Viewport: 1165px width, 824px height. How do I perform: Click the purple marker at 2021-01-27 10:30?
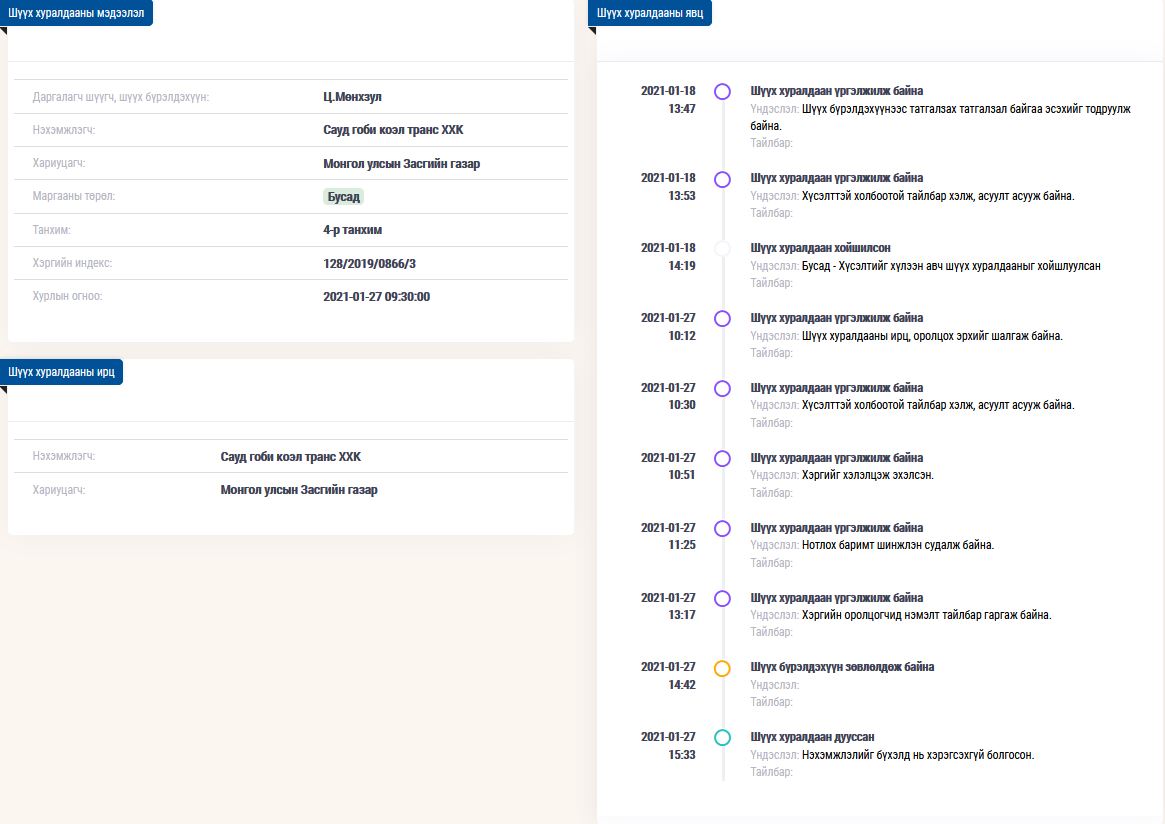pyautogui.click(x=722, y=388)
